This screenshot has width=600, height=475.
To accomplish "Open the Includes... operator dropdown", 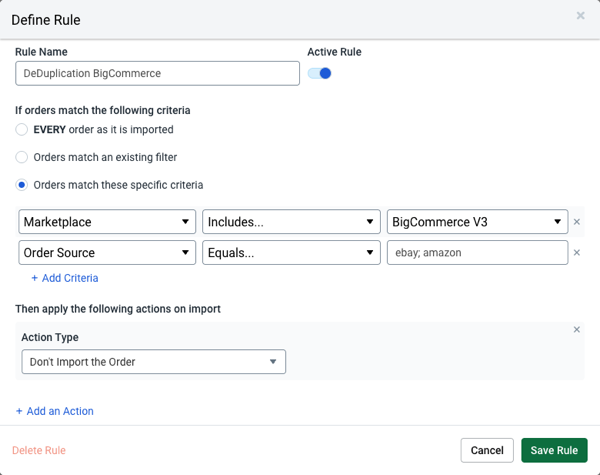I will (291, 222).
